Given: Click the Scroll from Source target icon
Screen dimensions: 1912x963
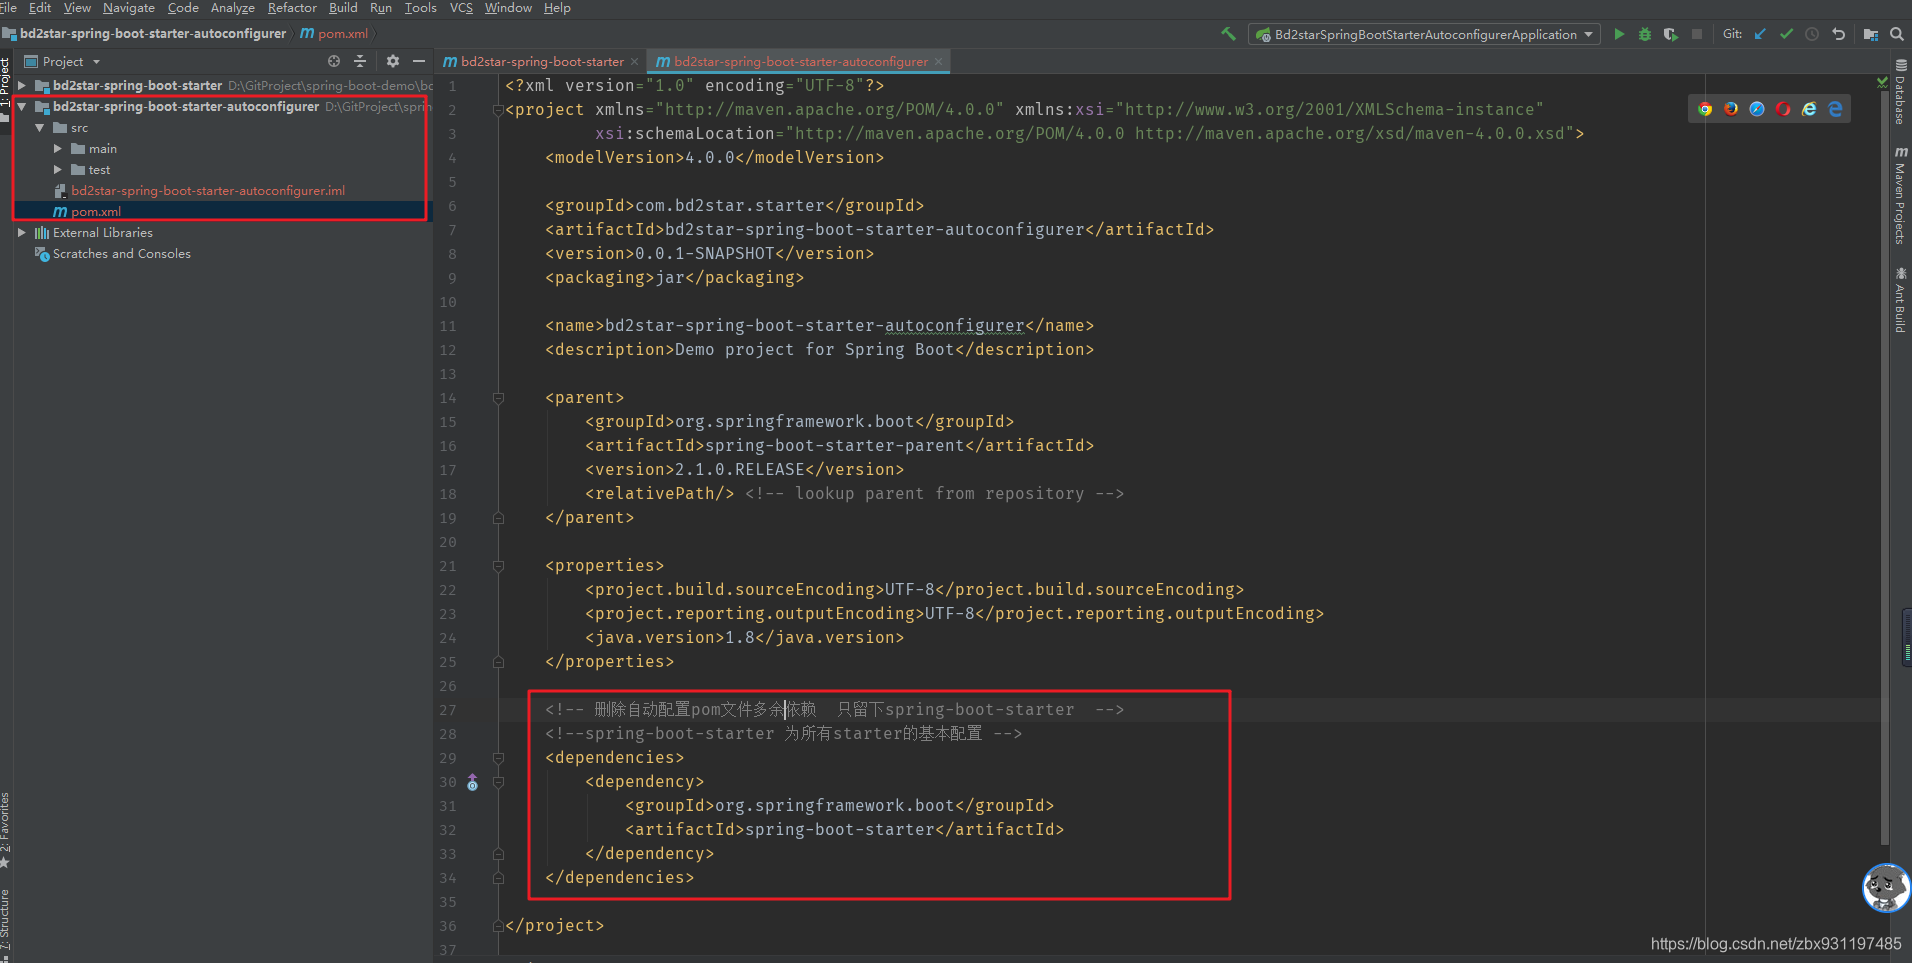Looking at the screenshot, I should [x=334, y=61].
